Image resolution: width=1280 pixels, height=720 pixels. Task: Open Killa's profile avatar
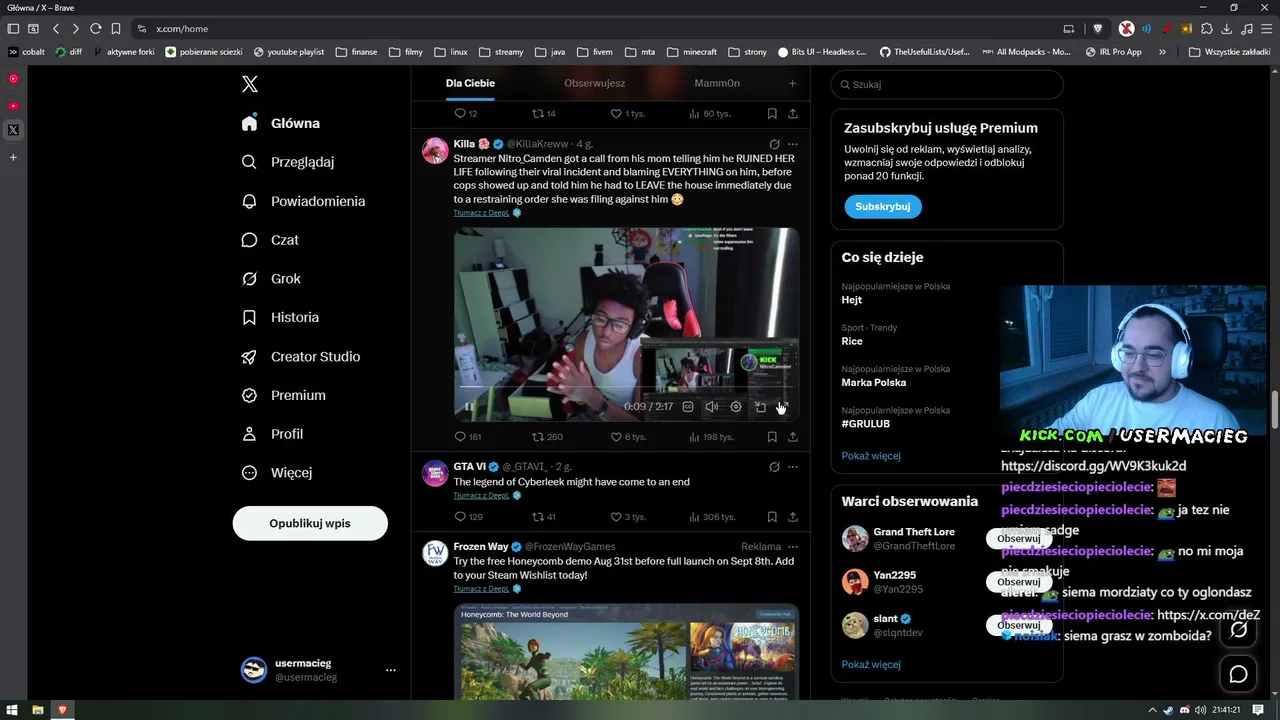(435, 151)
